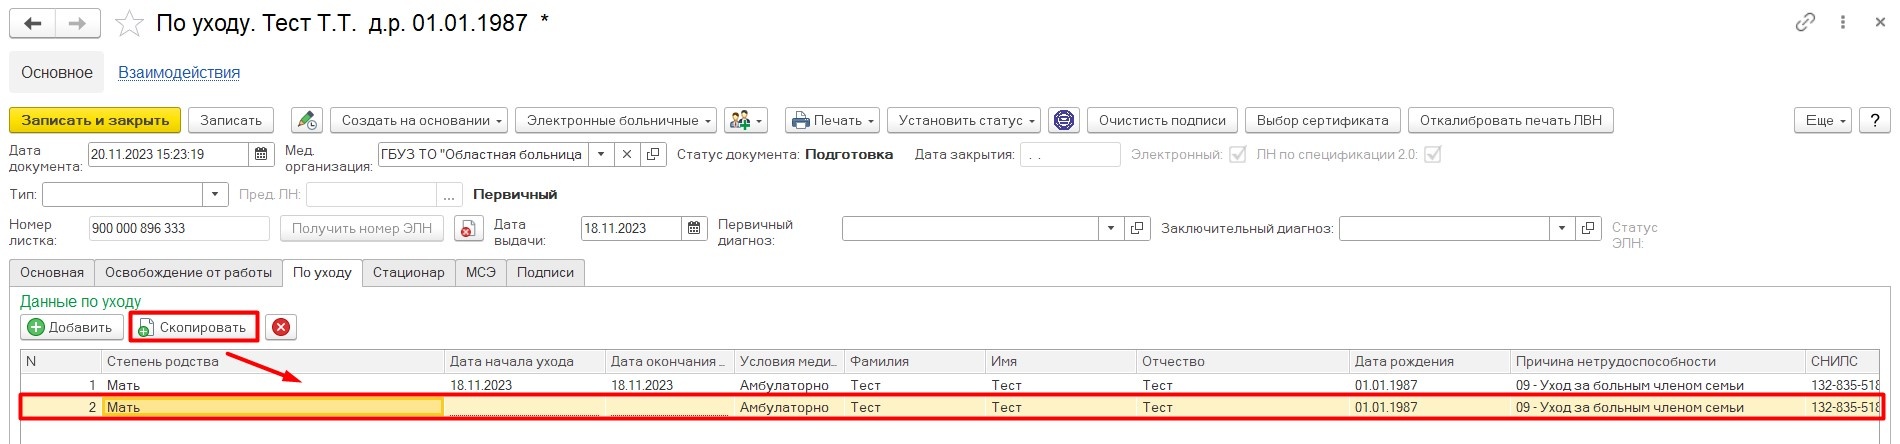Click the round seal signature icon
This screenshot has width=1900, height=444.
[1064, 120]
